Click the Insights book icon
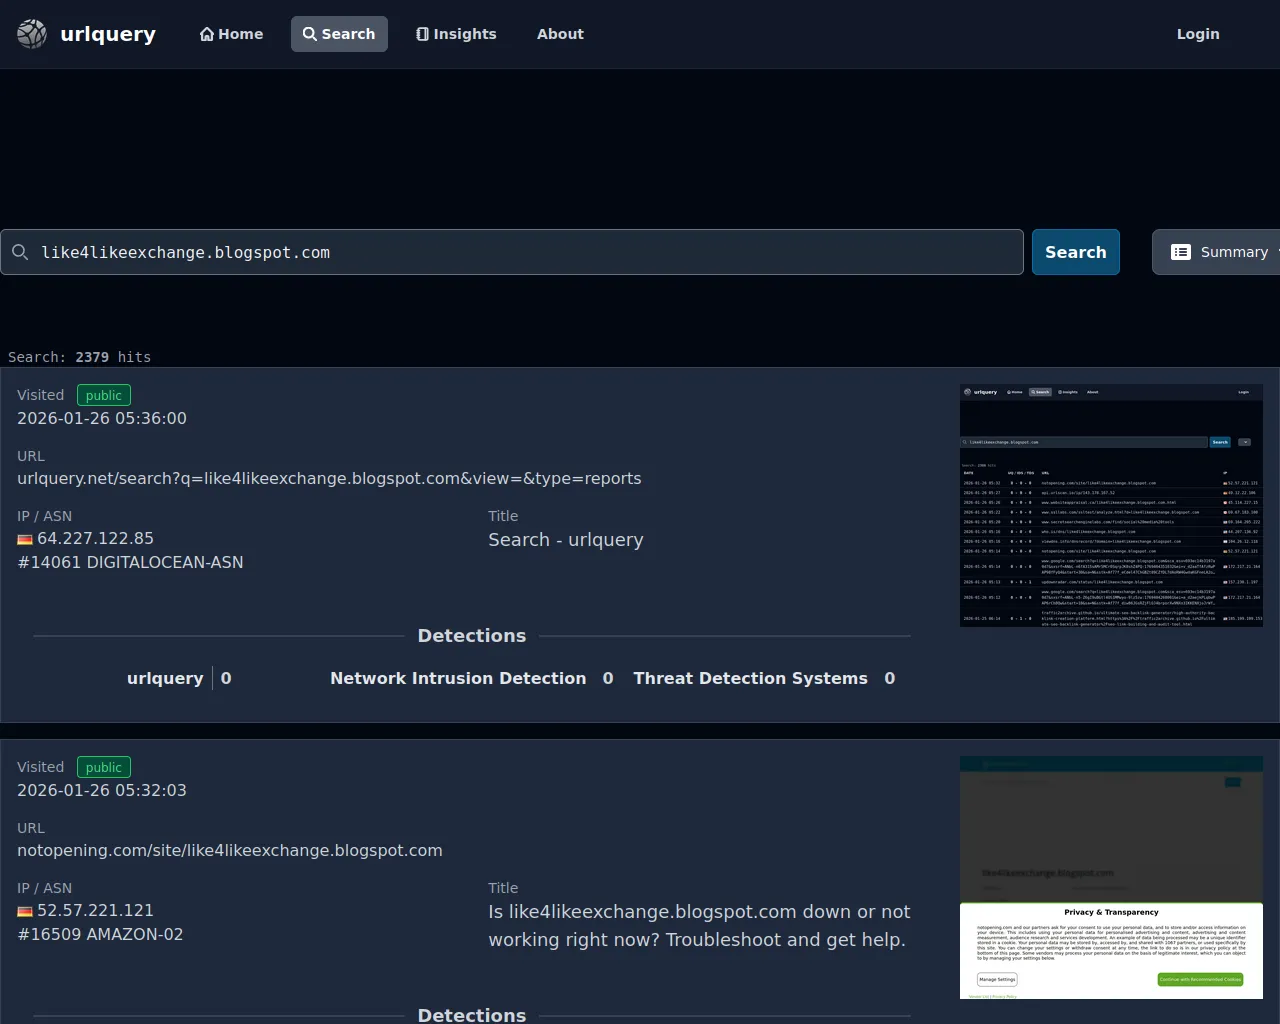Viewport: 1280px width, 1024px height. 422,34
